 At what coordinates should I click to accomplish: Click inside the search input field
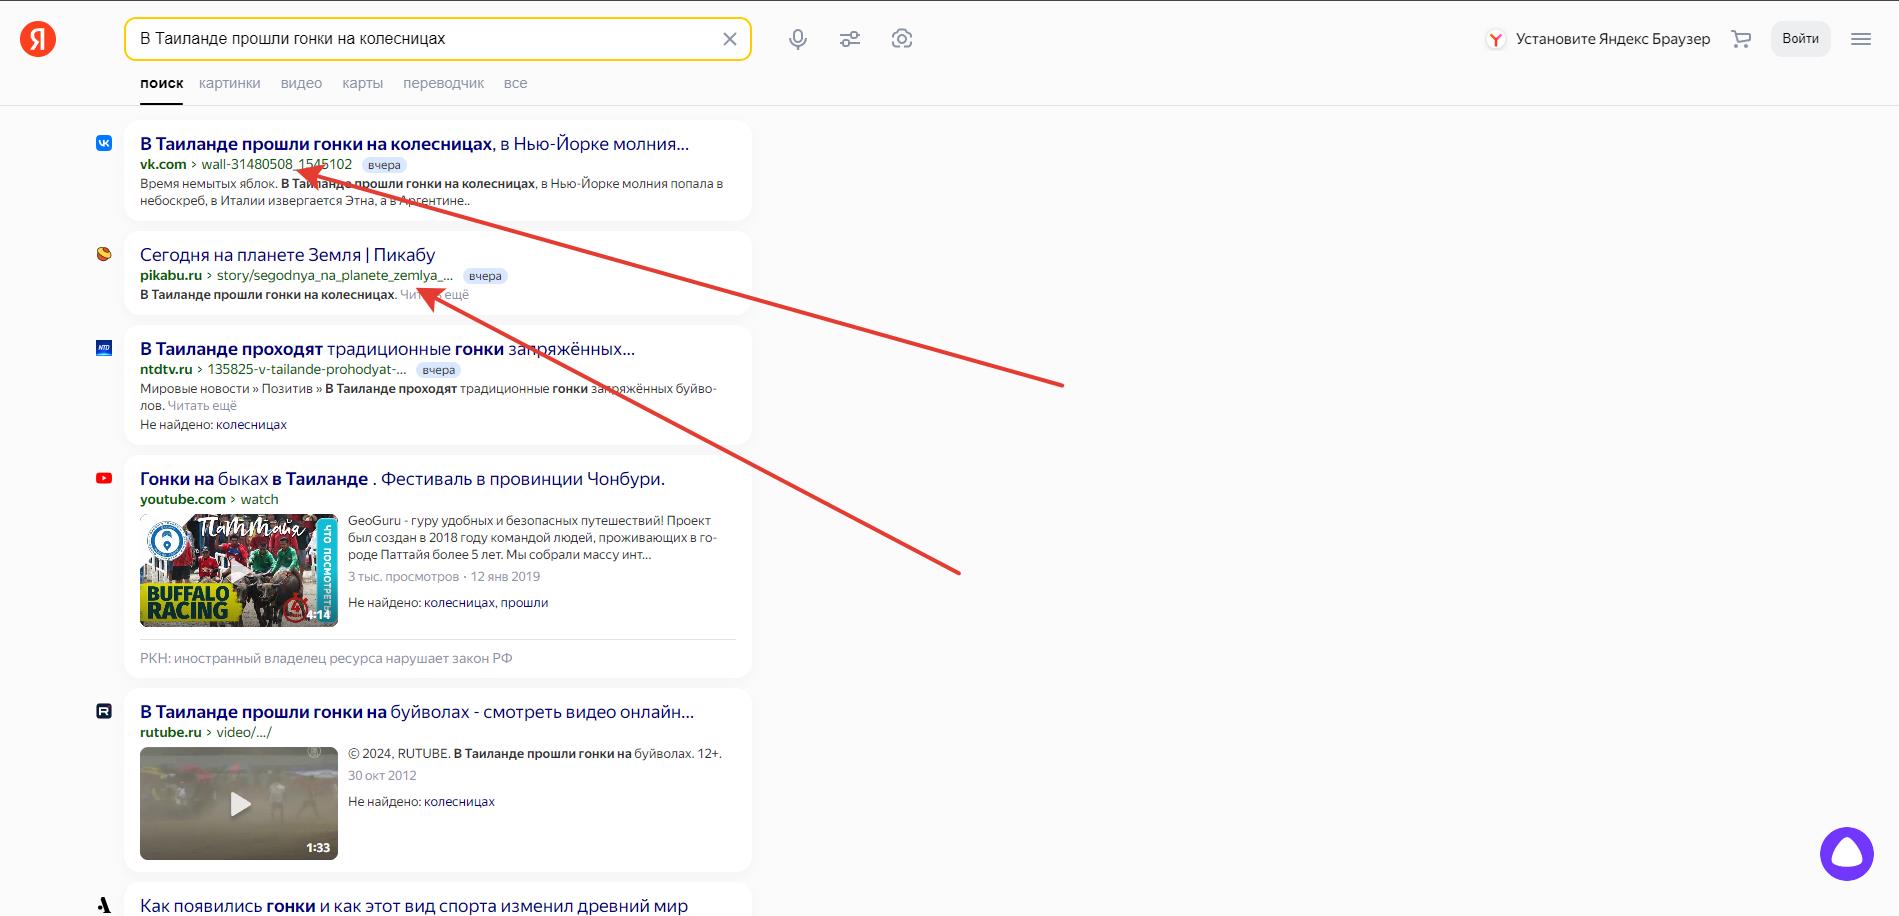point(420,39)
